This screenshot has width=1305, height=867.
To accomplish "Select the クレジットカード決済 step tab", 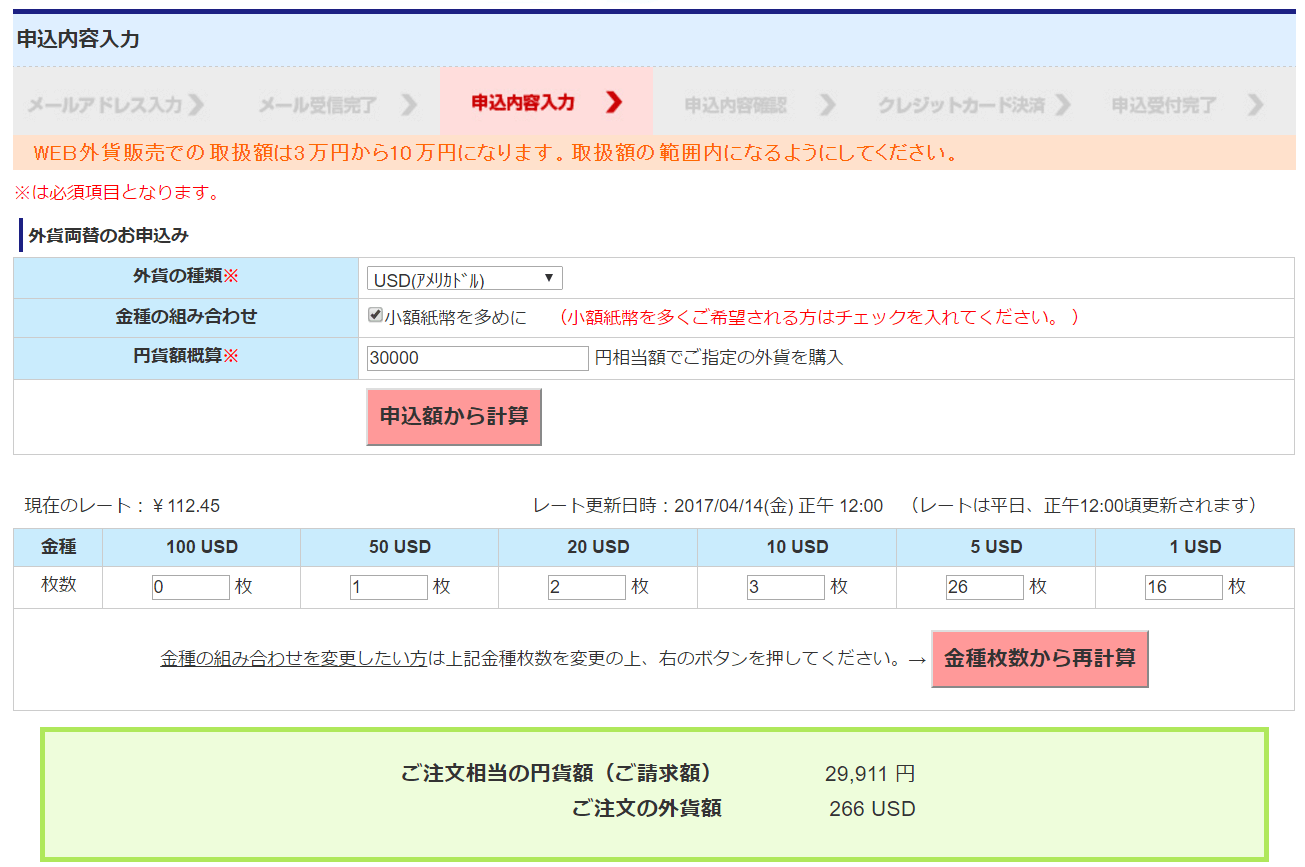I will click(x=961, y=104).
